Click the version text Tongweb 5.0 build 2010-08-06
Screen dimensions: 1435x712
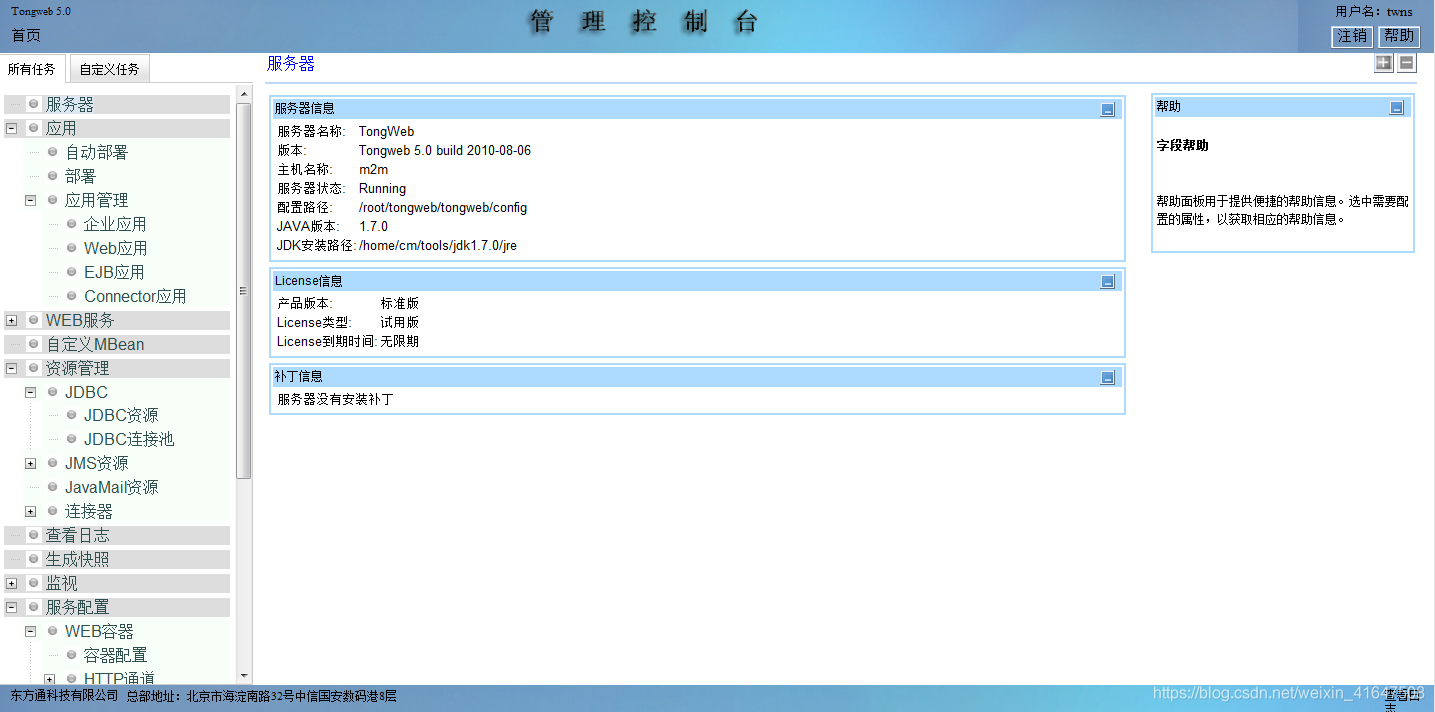coord(445,151)
